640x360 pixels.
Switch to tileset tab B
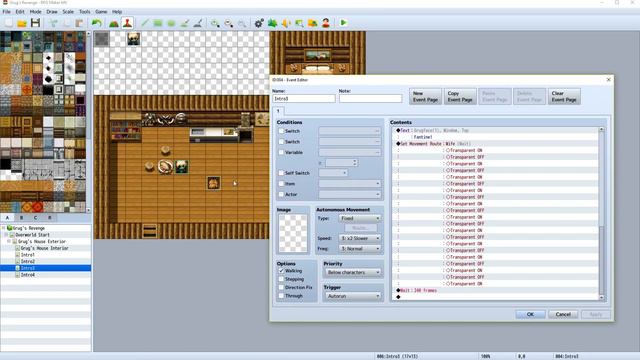tap(21, 218)
